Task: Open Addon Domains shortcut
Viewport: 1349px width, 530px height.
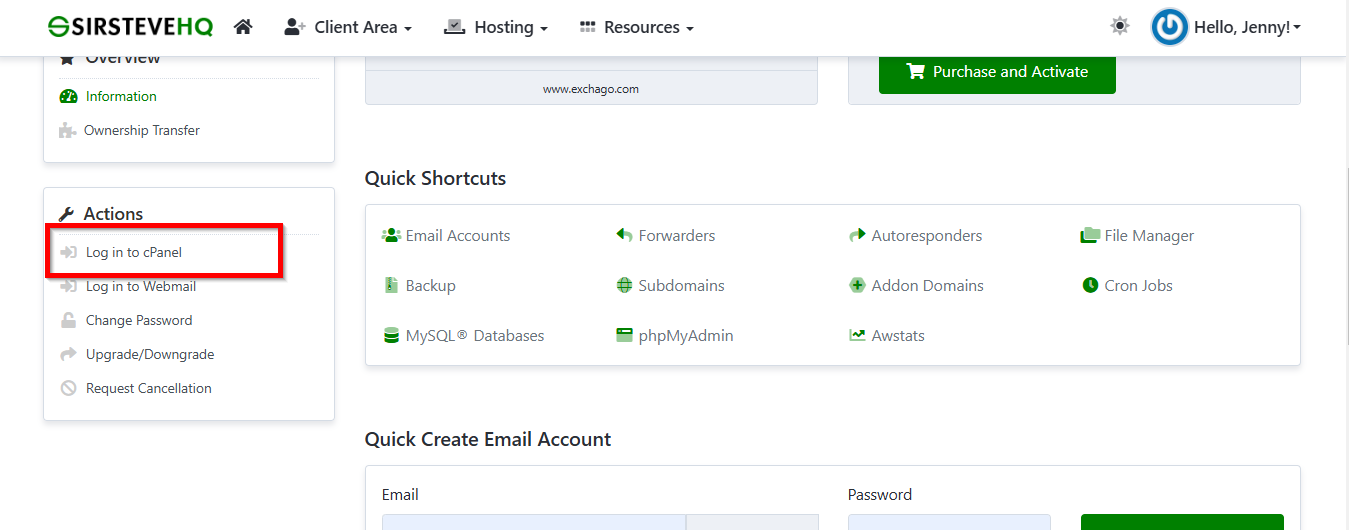Action: (928, 286)
